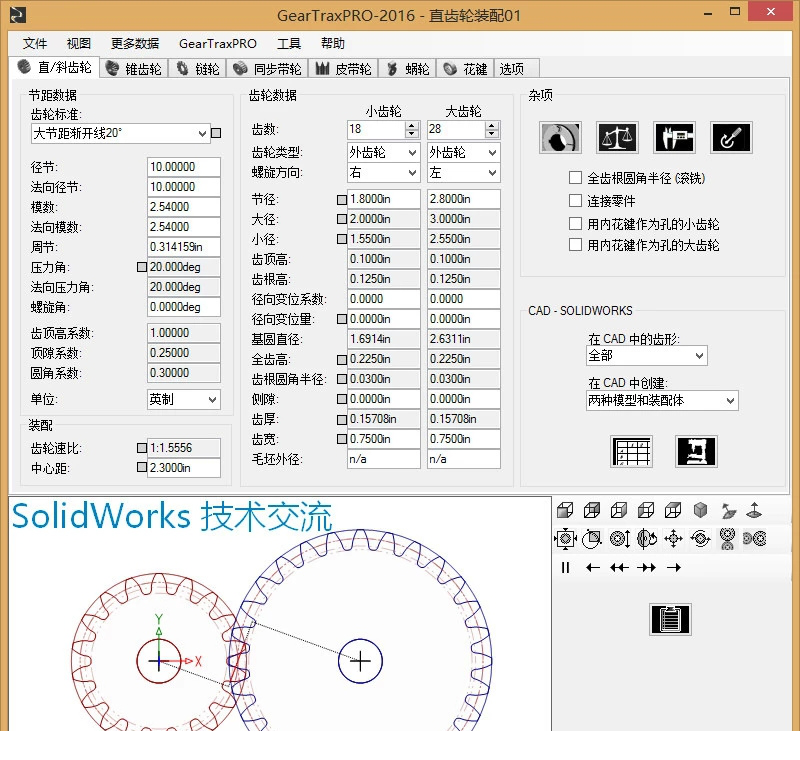The height and width of the screenshot is (760, 800).
Task: Open 小齿轮 螺旋方向 dropdown showing 右
Action: (x=383, y=172)
